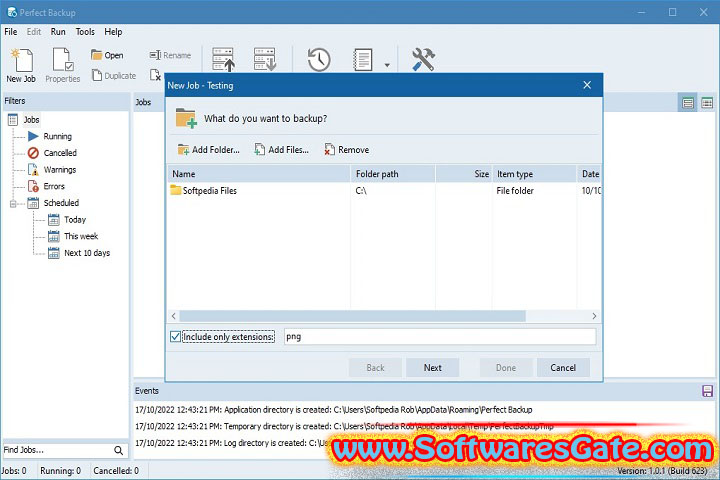Close the New Job - Testing dialog
Viewport: 720px width, 480px height.
(587, 85)
